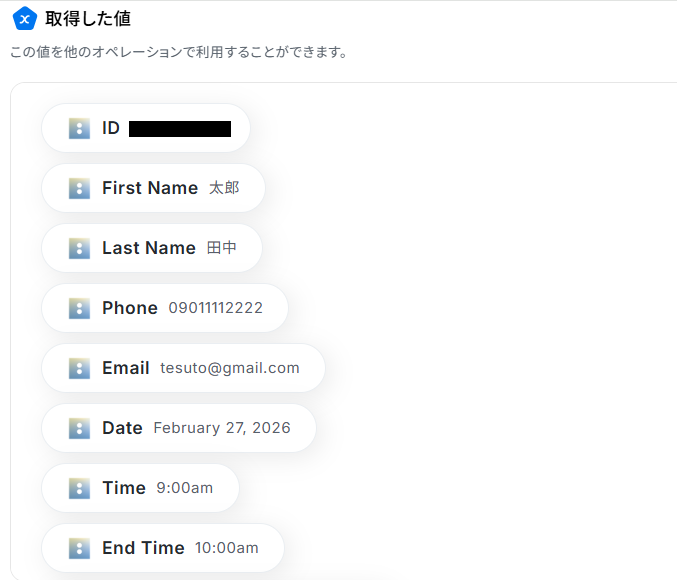Click the icon beside Last Name

(80, 248)
